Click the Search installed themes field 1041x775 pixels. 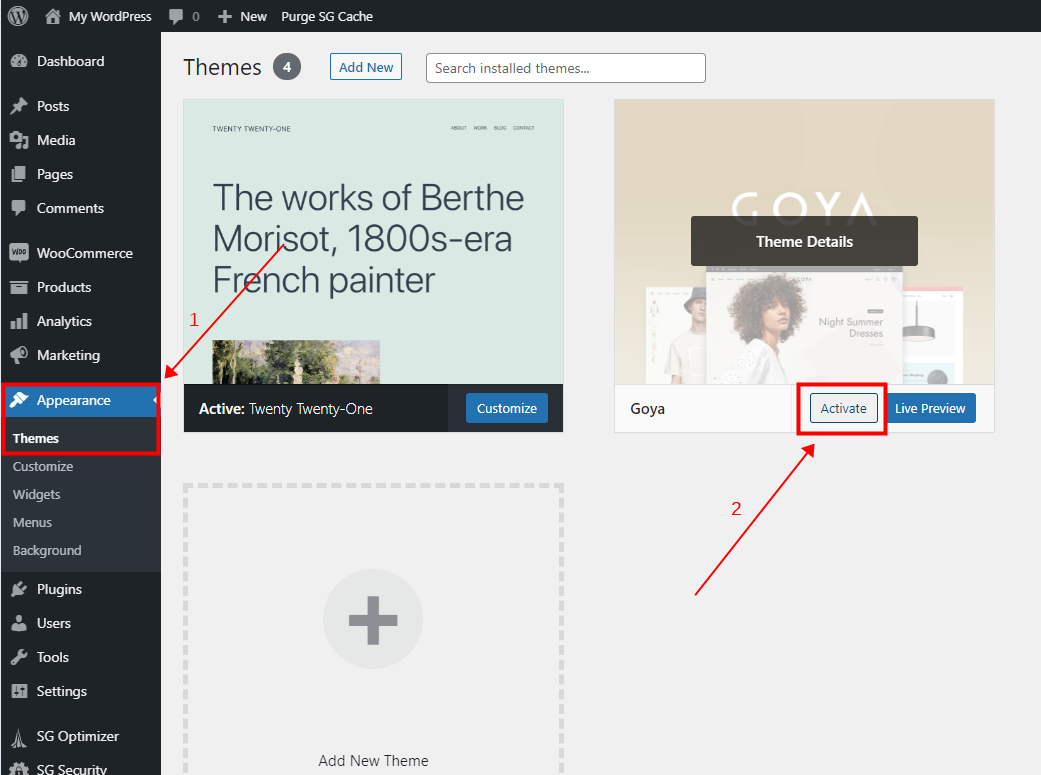[x=566, y=68]
